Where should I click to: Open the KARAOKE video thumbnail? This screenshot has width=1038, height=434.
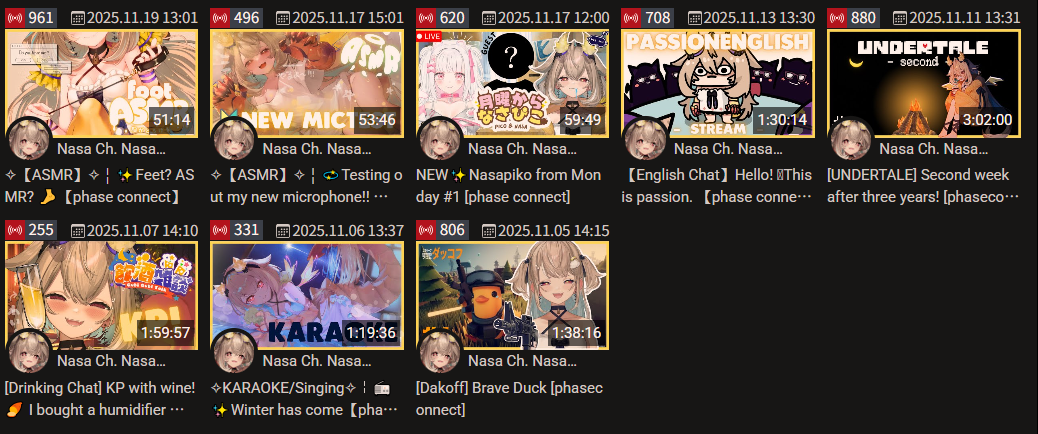pos(307,296)
